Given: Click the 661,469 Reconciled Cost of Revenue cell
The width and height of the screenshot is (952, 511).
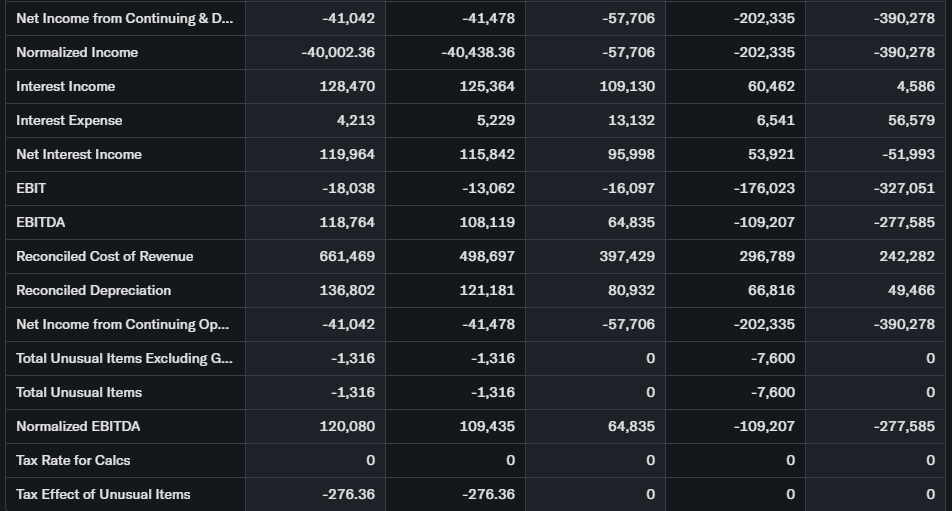Looking at the screenshot, I should (347, 256).
